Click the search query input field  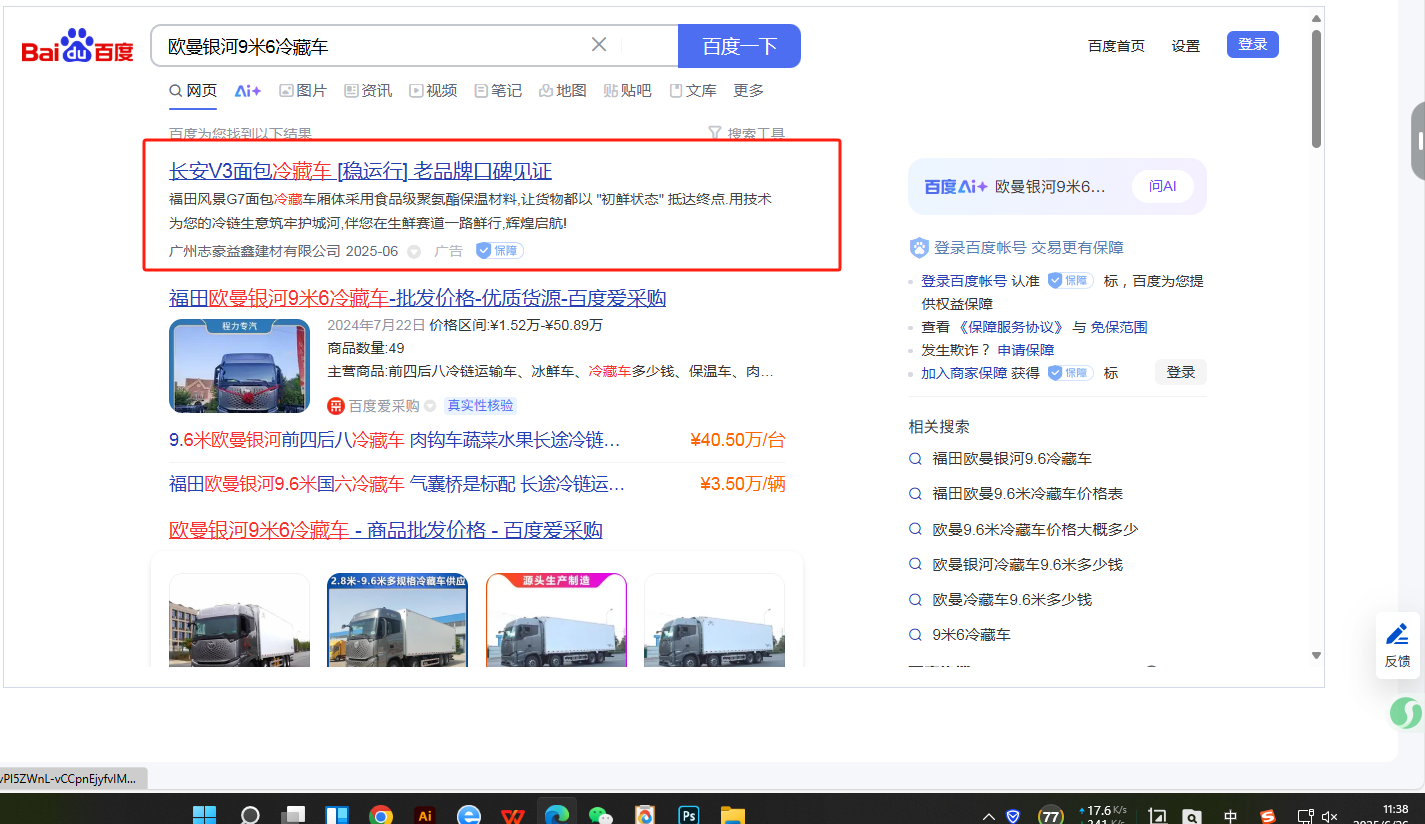[370, 46]
